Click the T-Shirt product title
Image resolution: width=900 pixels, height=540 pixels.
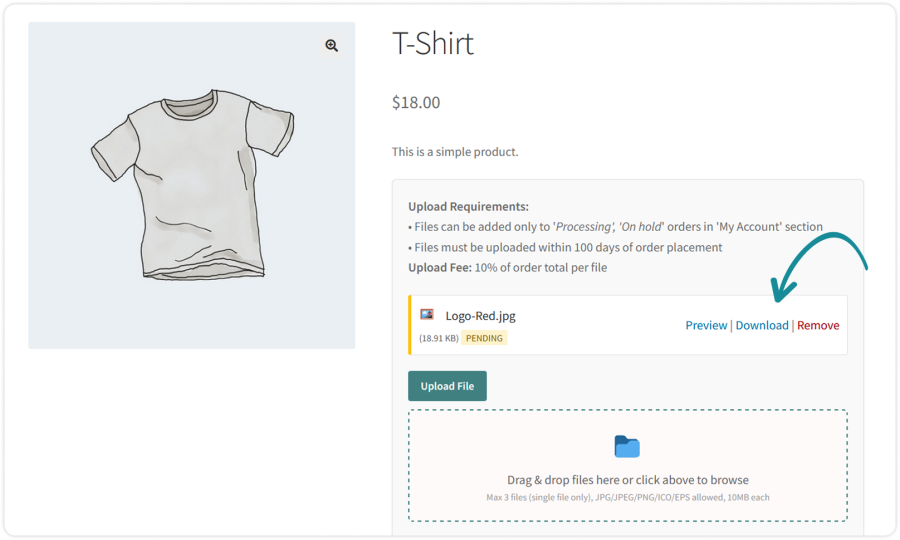tap(433, 44)
